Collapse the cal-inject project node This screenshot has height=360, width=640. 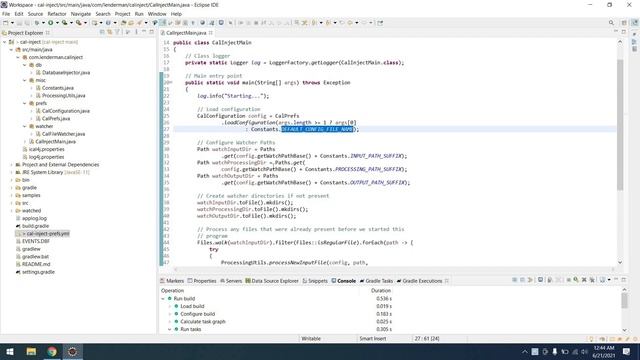[4, 42]
